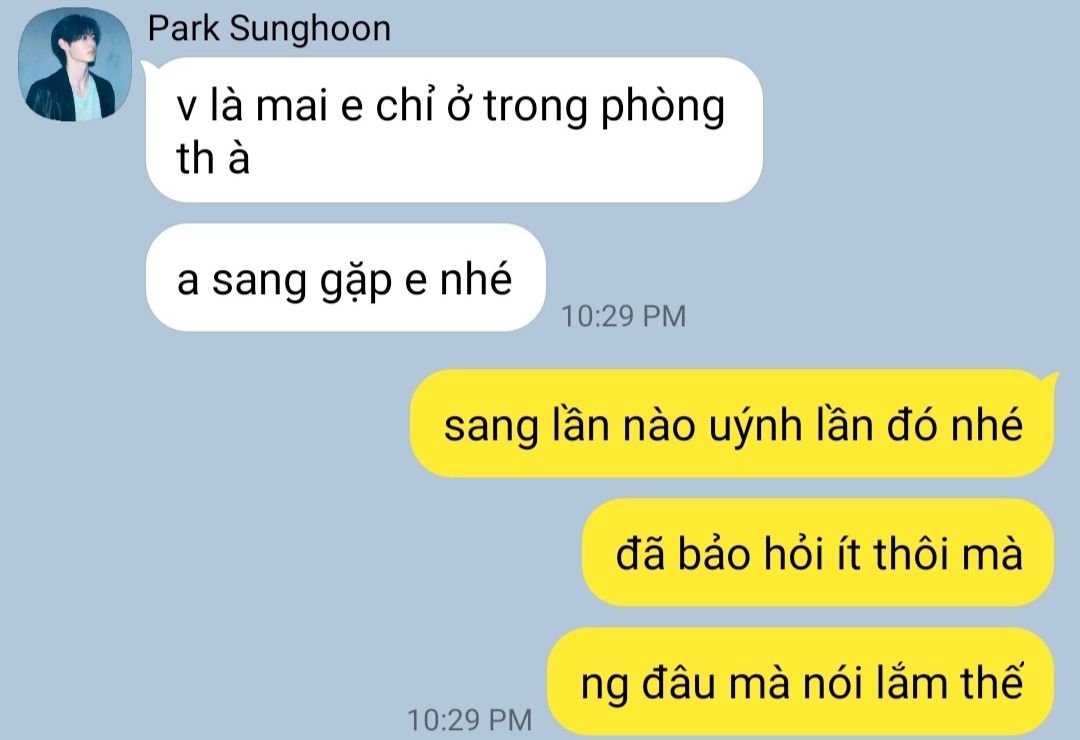Click the words 'th à' in the first bubble
This screenshot has height=740, width=1080.
pos(213,158)
